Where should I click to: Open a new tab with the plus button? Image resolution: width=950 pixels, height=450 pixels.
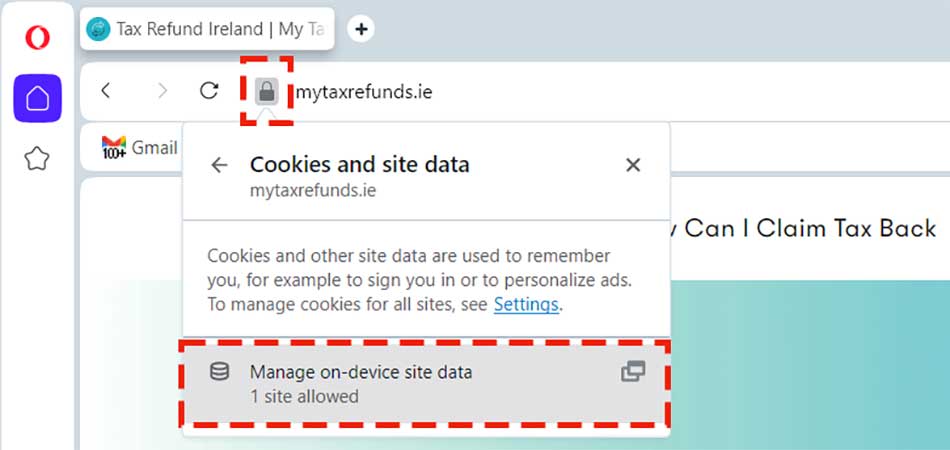[x=361, y=29]
